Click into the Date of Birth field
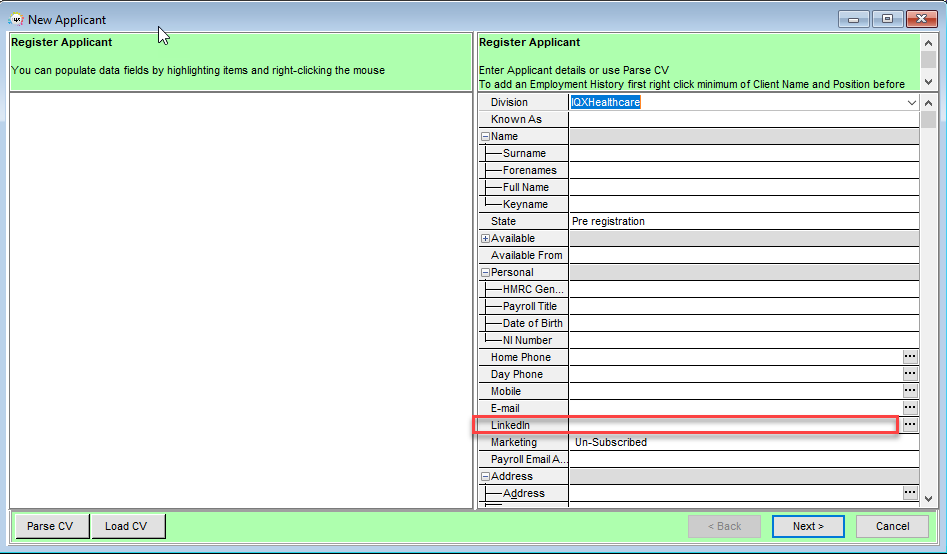 click(x=744, y=323)
